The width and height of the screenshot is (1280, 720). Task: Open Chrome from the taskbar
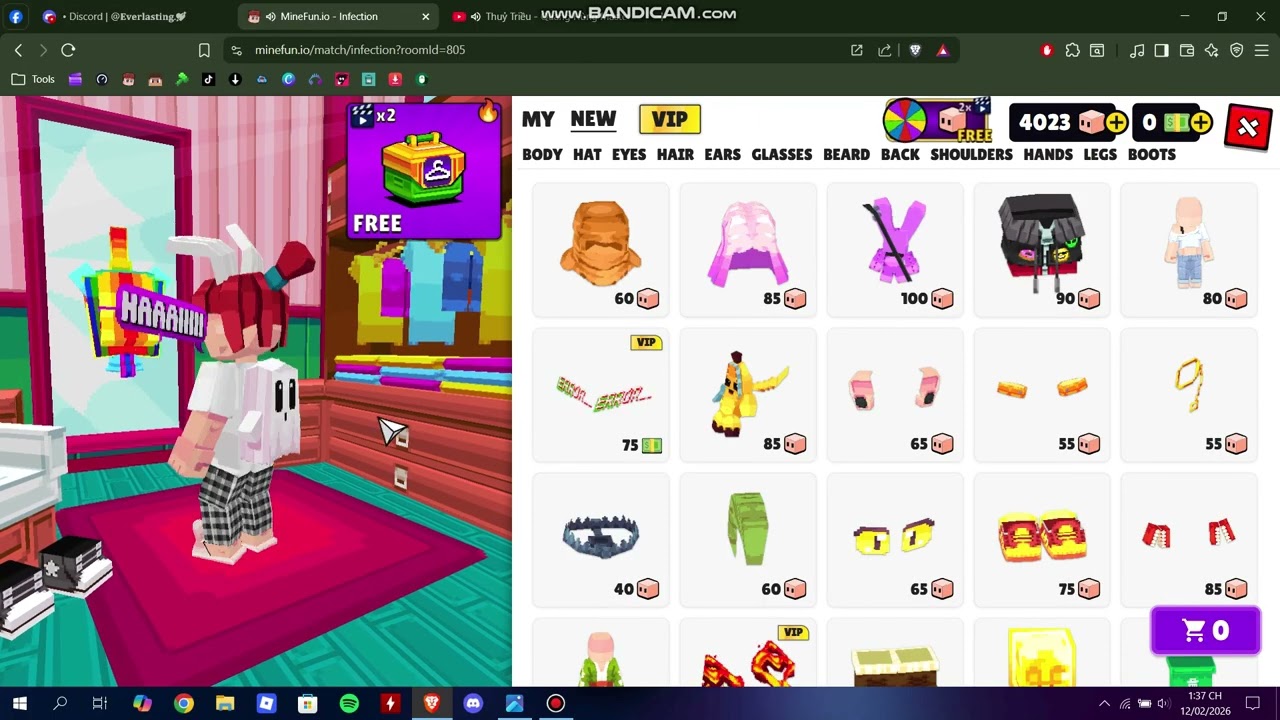pyautogui.click(x=184, y=704)
